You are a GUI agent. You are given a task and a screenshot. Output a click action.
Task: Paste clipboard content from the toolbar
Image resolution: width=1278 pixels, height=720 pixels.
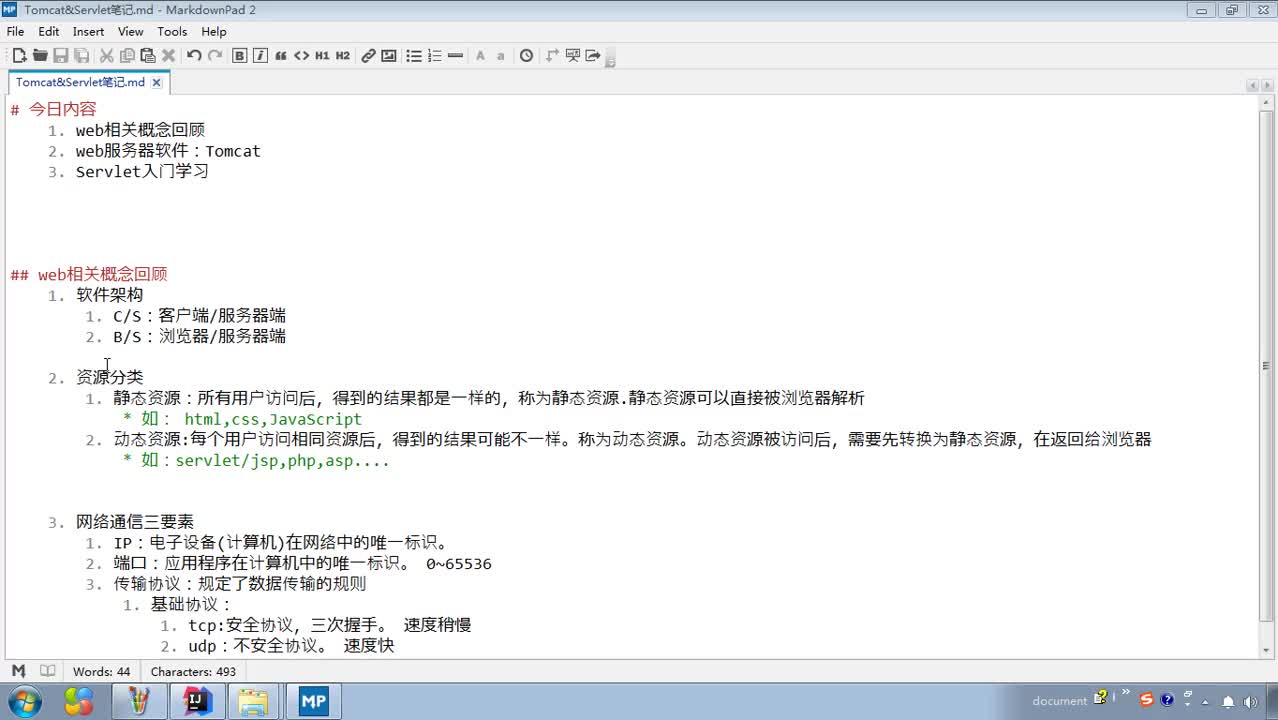tap(148, 56)
